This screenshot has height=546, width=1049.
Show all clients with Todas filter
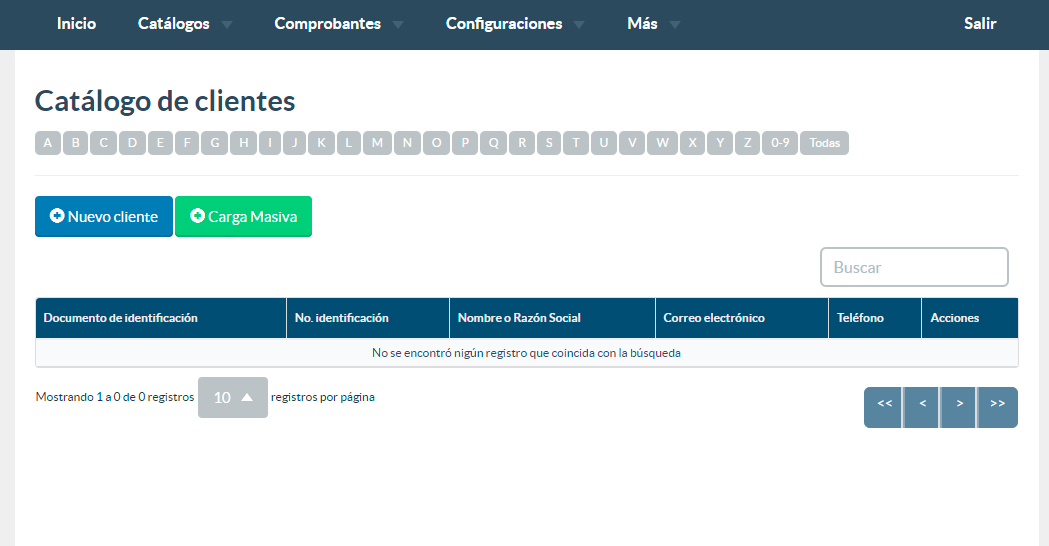824,143
